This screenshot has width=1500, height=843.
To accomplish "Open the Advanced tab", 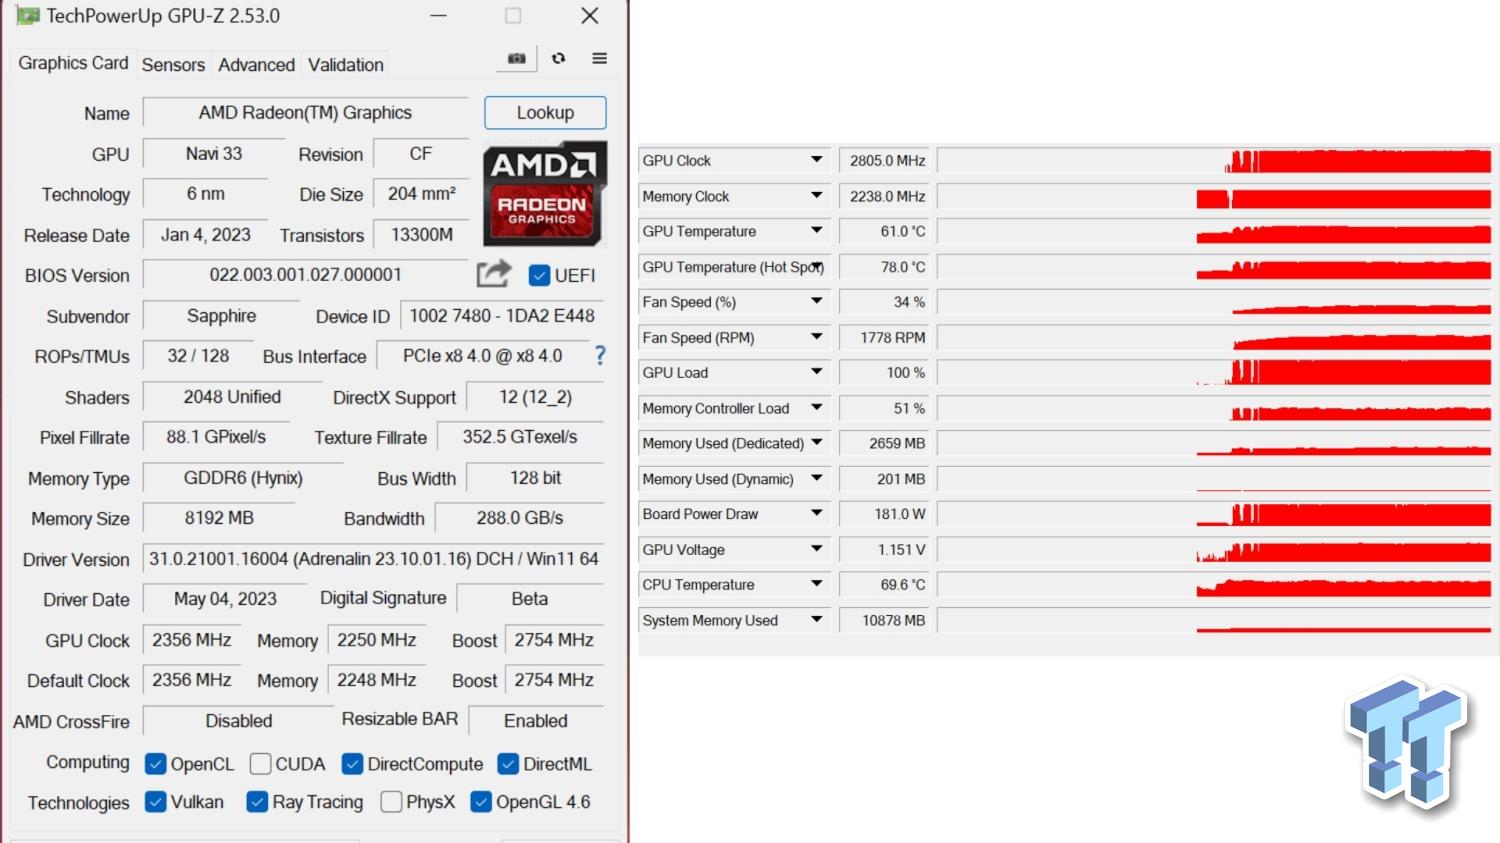I will click(x=256, y=65).
